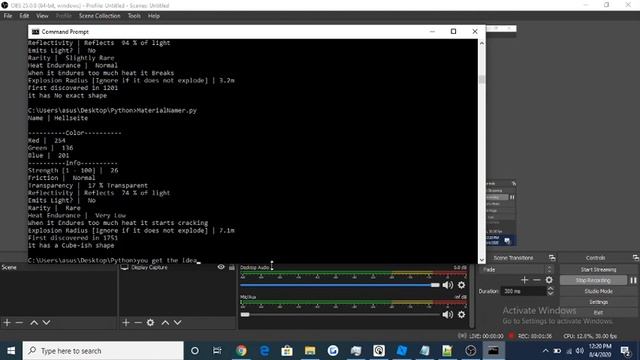Click Start Streaming button
The width and height of the screenshot is (640, 360).
coord(598,269)
